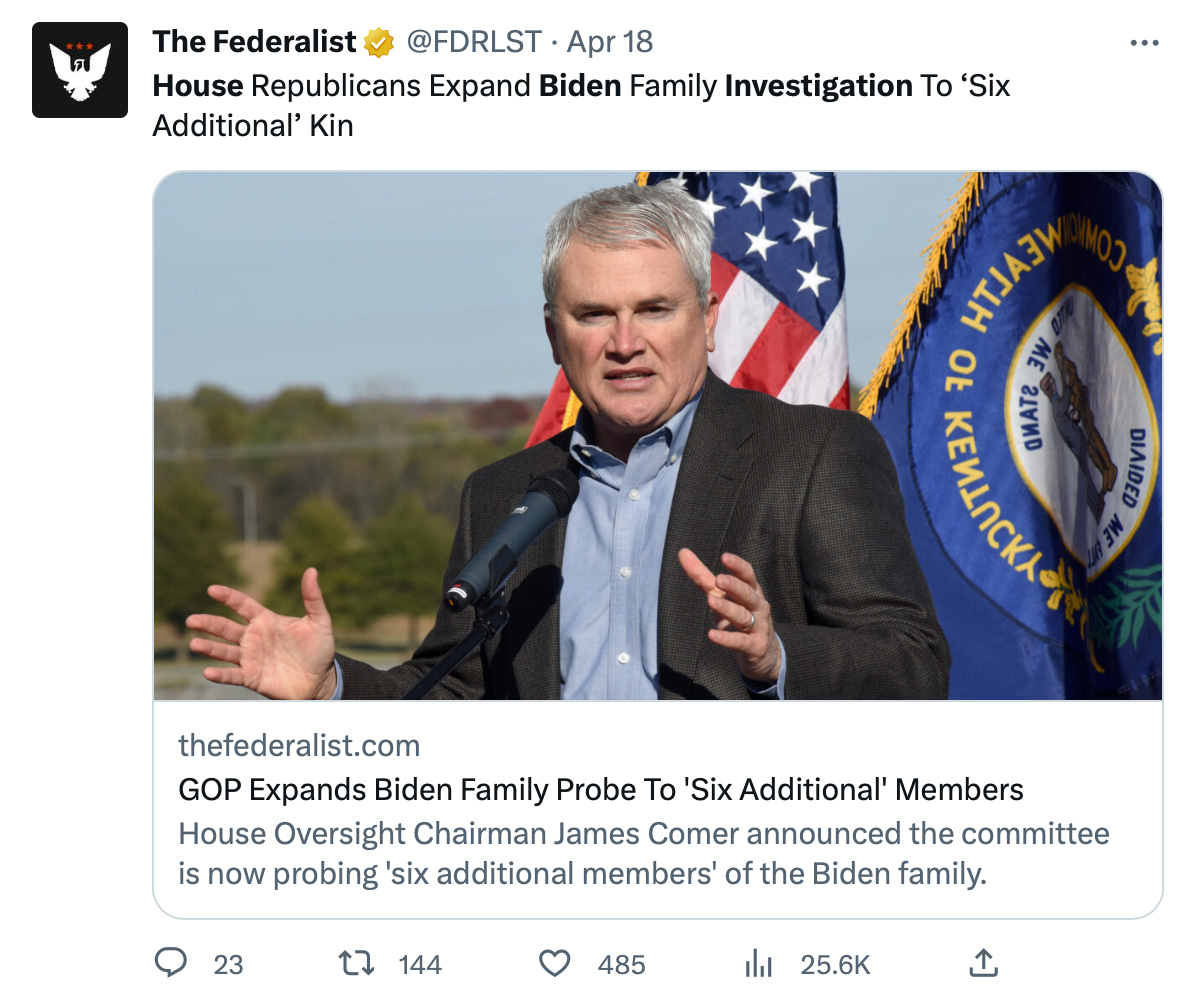The image size is (1190, 998).
Task: Click the @FDRLST handle
Action: point(472,42)
